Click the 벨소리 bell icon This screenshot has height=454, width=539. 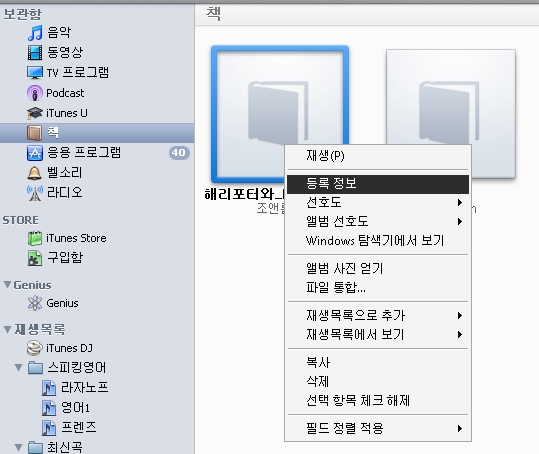tap(34, 173)
